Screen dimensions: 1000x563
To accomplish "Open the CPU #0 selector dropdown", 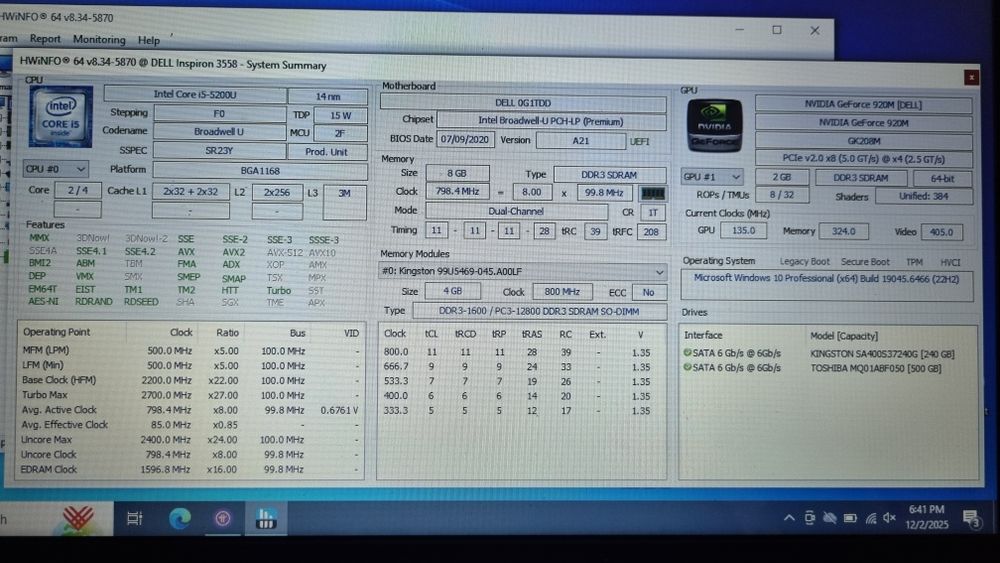I will [55, 169].
